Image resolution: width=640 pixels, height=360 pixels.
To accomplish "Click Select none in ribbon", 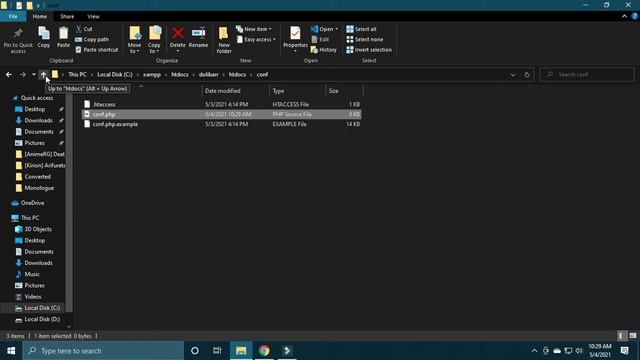I will pos(364,40).
